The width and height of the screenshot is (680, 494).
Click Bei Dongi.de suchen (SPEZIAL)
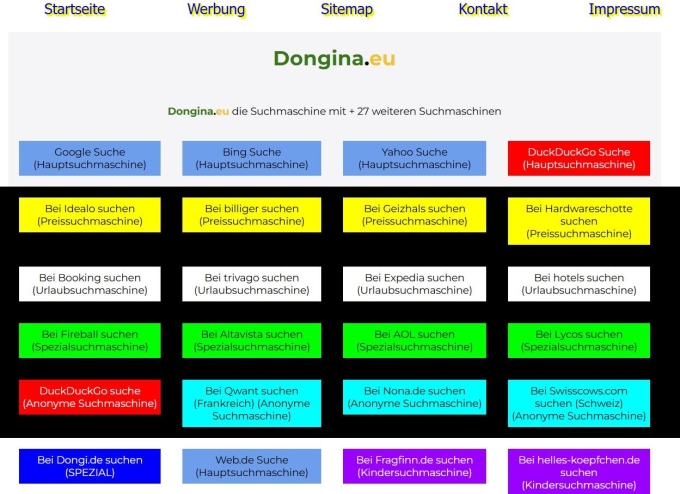point(90,466)
